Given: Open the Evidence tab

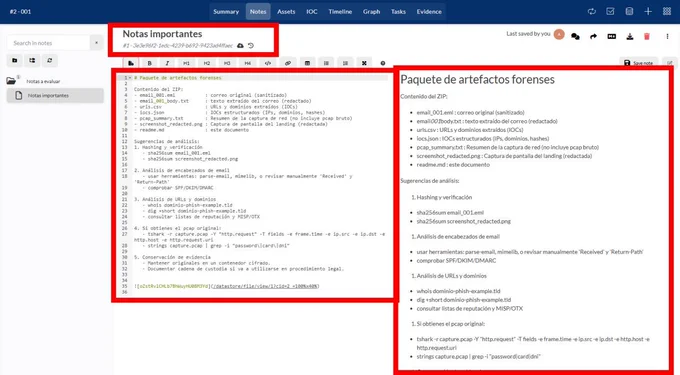Looking at the screenshot, I should pyautogui.click(x=429, y=12).
